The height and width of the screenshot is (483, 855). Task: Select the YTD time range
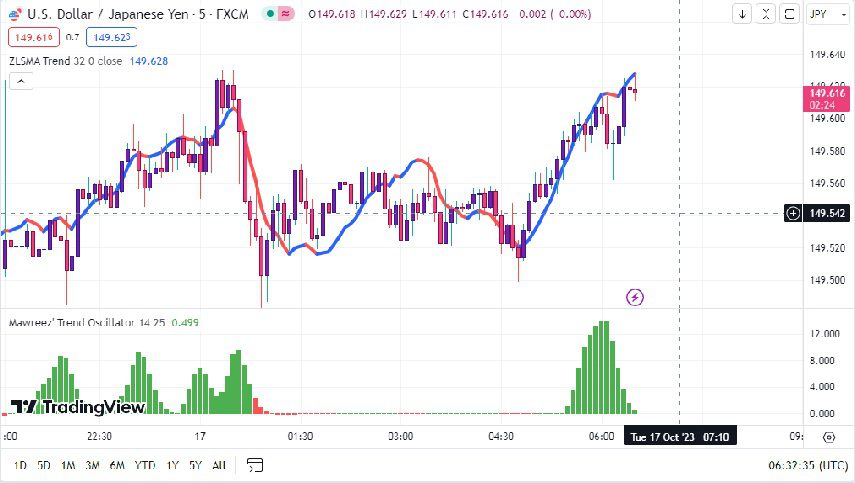[144, 465]
